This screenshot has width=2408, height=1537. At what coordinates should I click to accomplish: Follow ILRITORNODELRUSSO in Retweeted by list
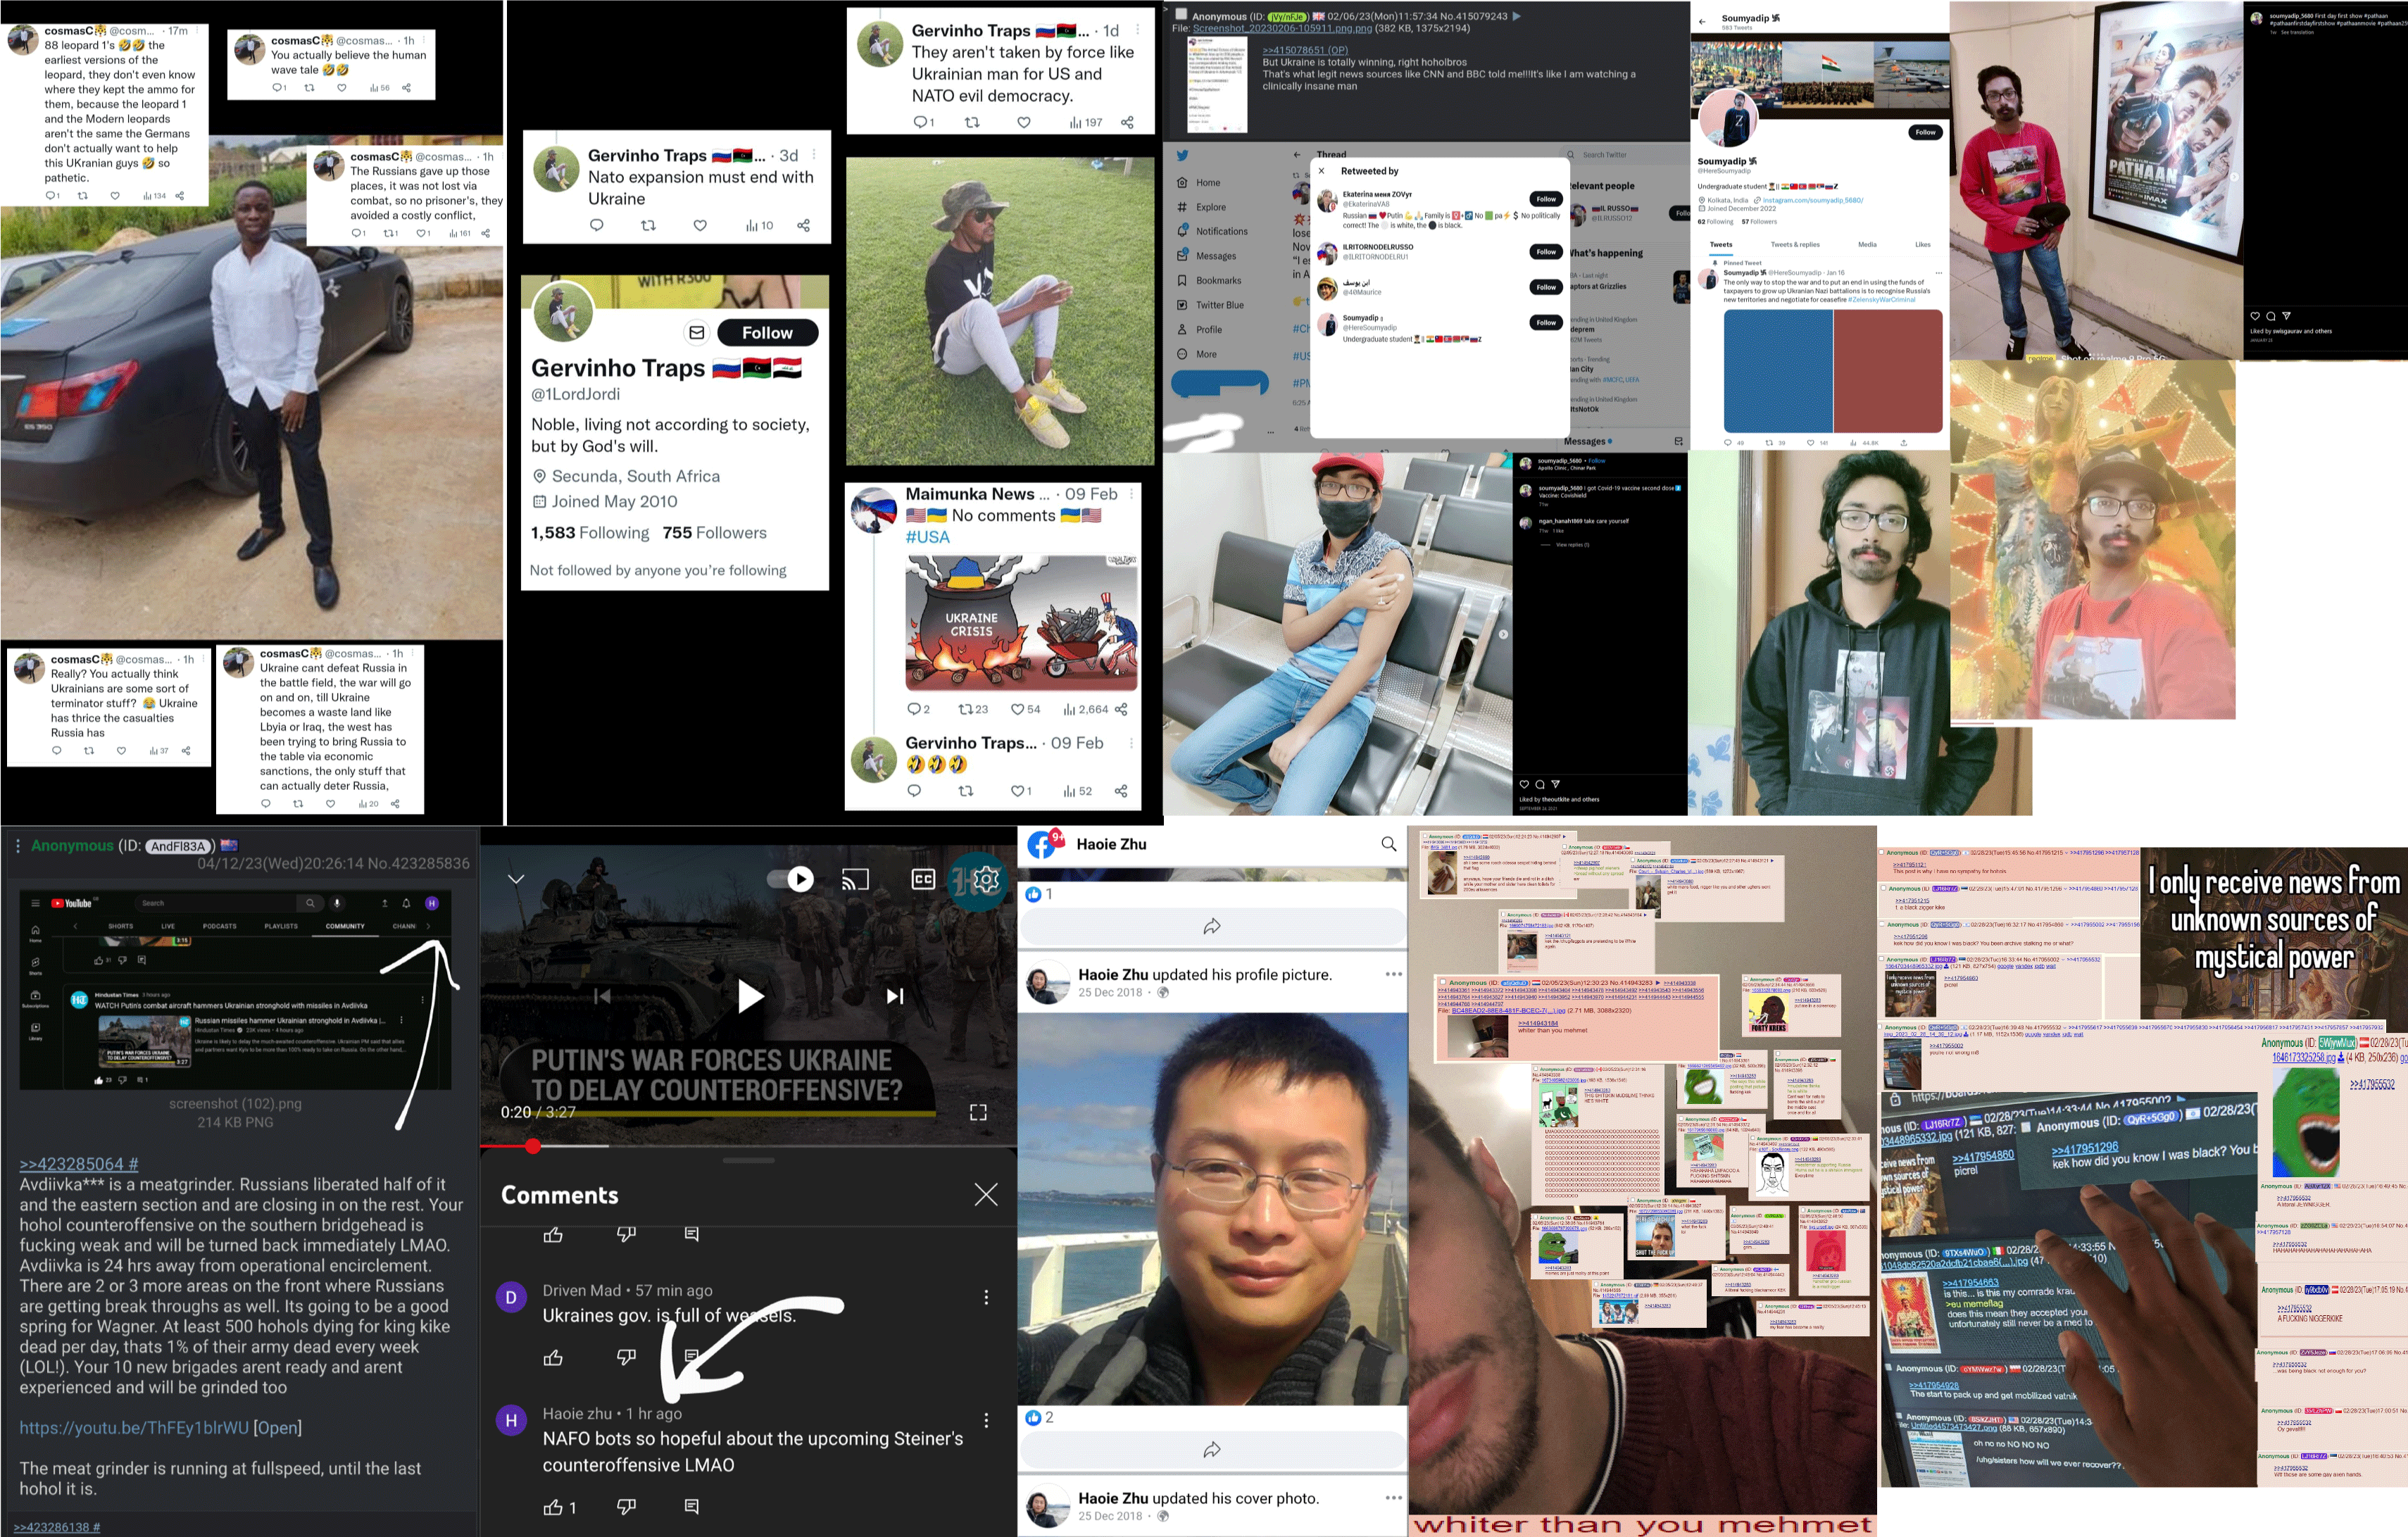[x=1545, y=252]
